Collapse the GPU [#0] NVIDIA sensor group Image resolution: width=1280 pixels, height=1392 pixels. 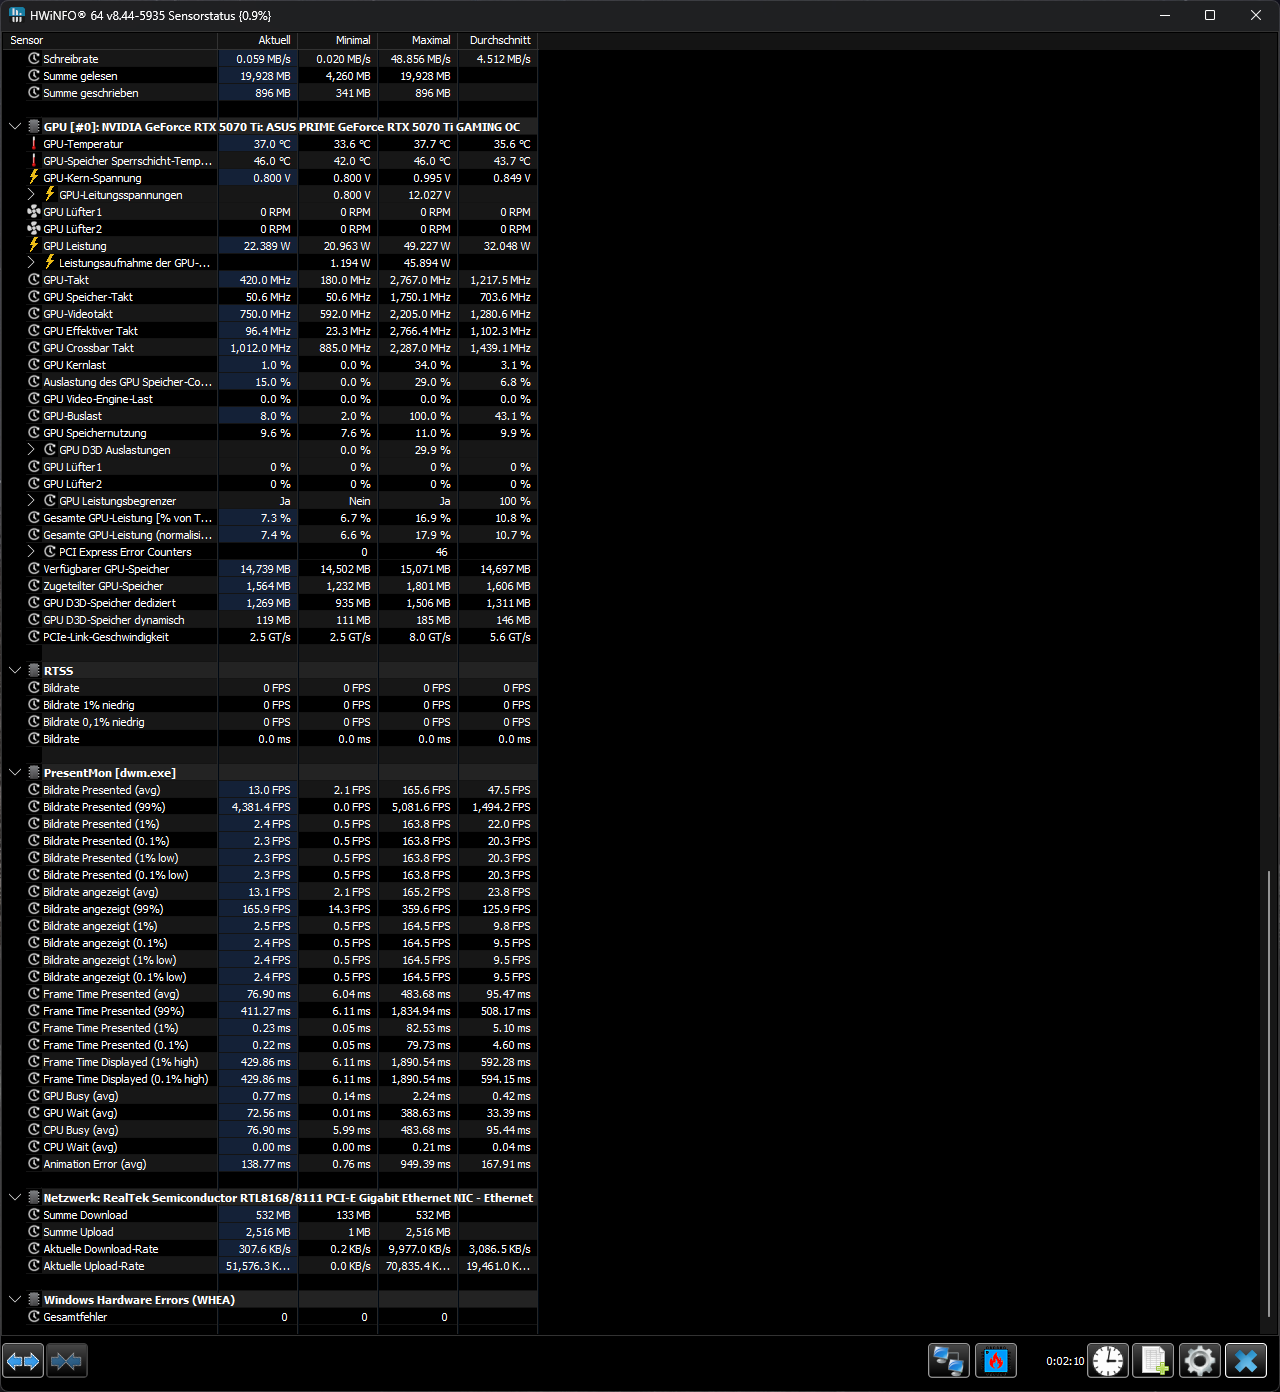pyautogui.click(x=15, y=127)
